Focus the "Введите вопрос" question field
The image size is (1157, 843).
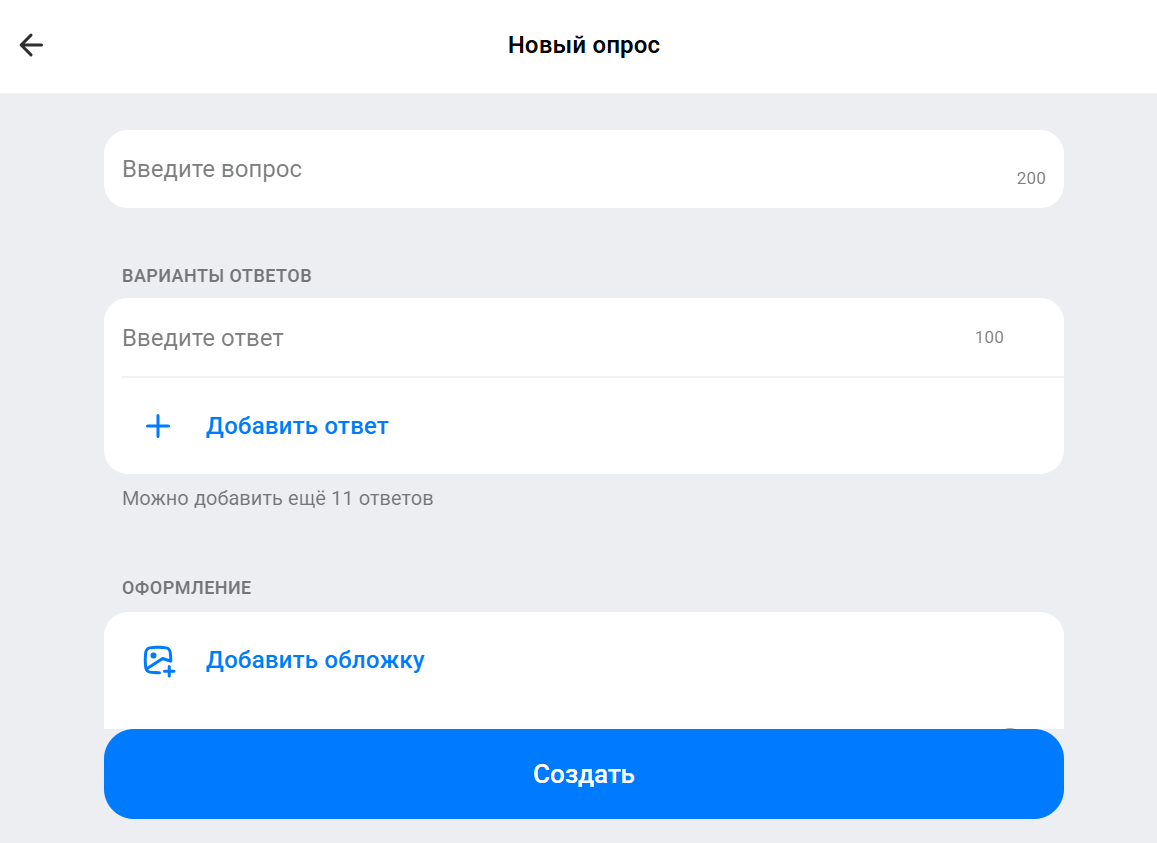pos(583,169)
